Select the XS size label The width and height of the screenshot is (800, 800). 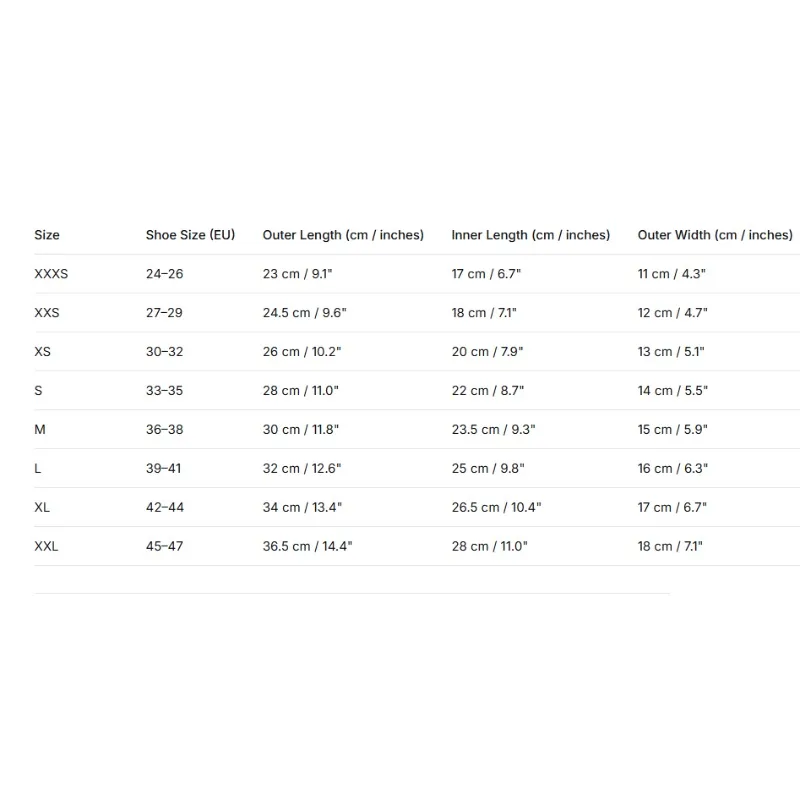(x=42, y=352)
